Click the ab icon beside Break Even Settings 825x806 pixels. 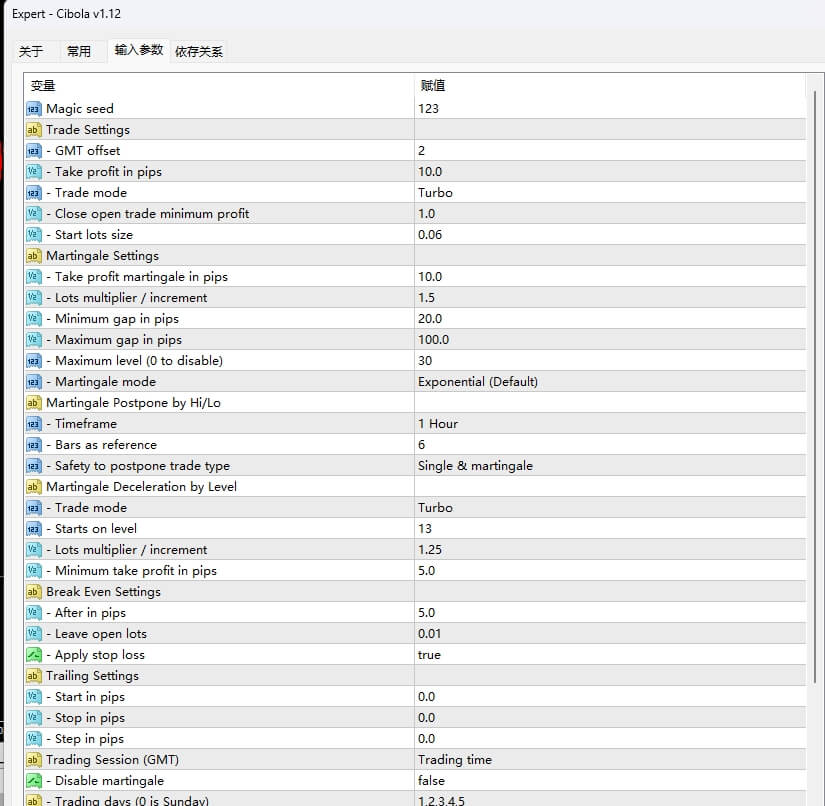click(x=33, y=591)
